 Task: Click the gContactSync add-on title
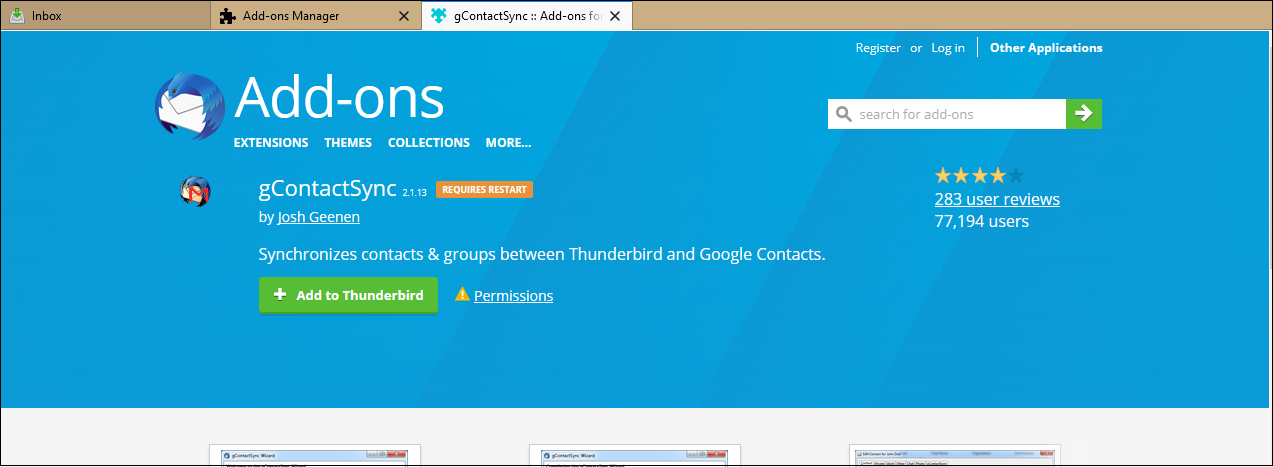(328, 189)
